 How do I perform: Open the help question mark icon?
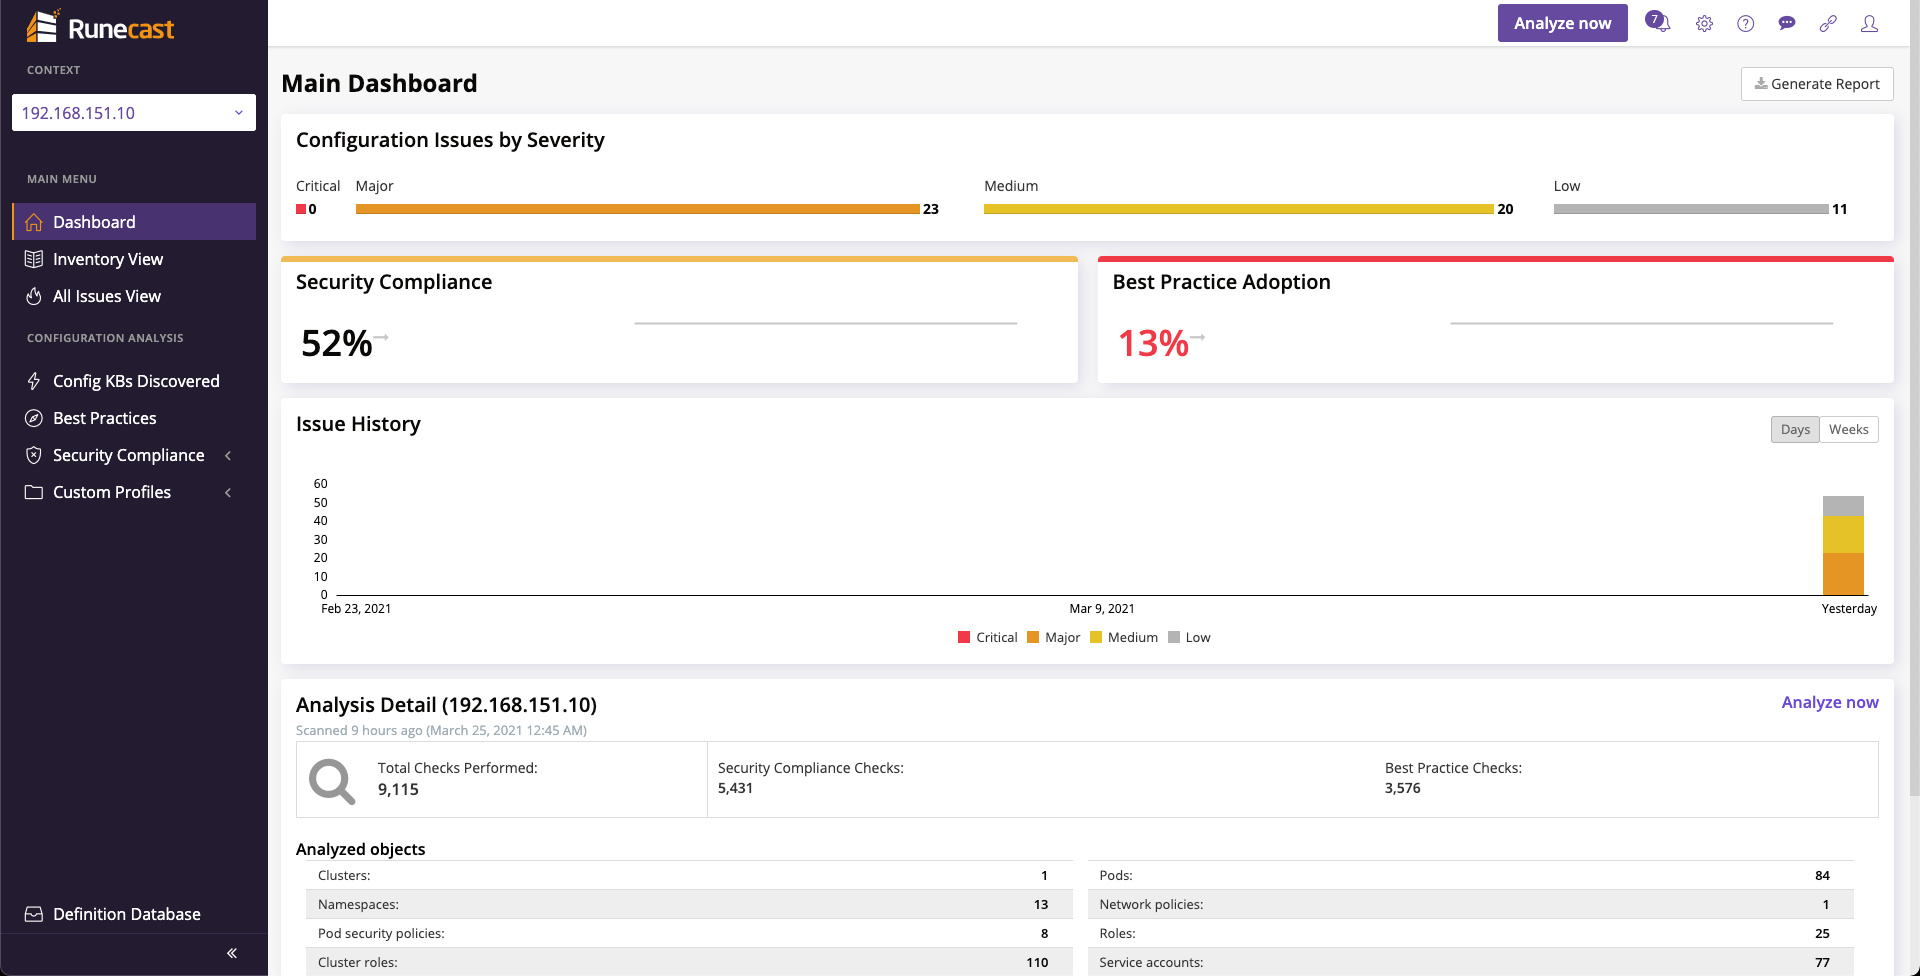(x=1745, y=23)
